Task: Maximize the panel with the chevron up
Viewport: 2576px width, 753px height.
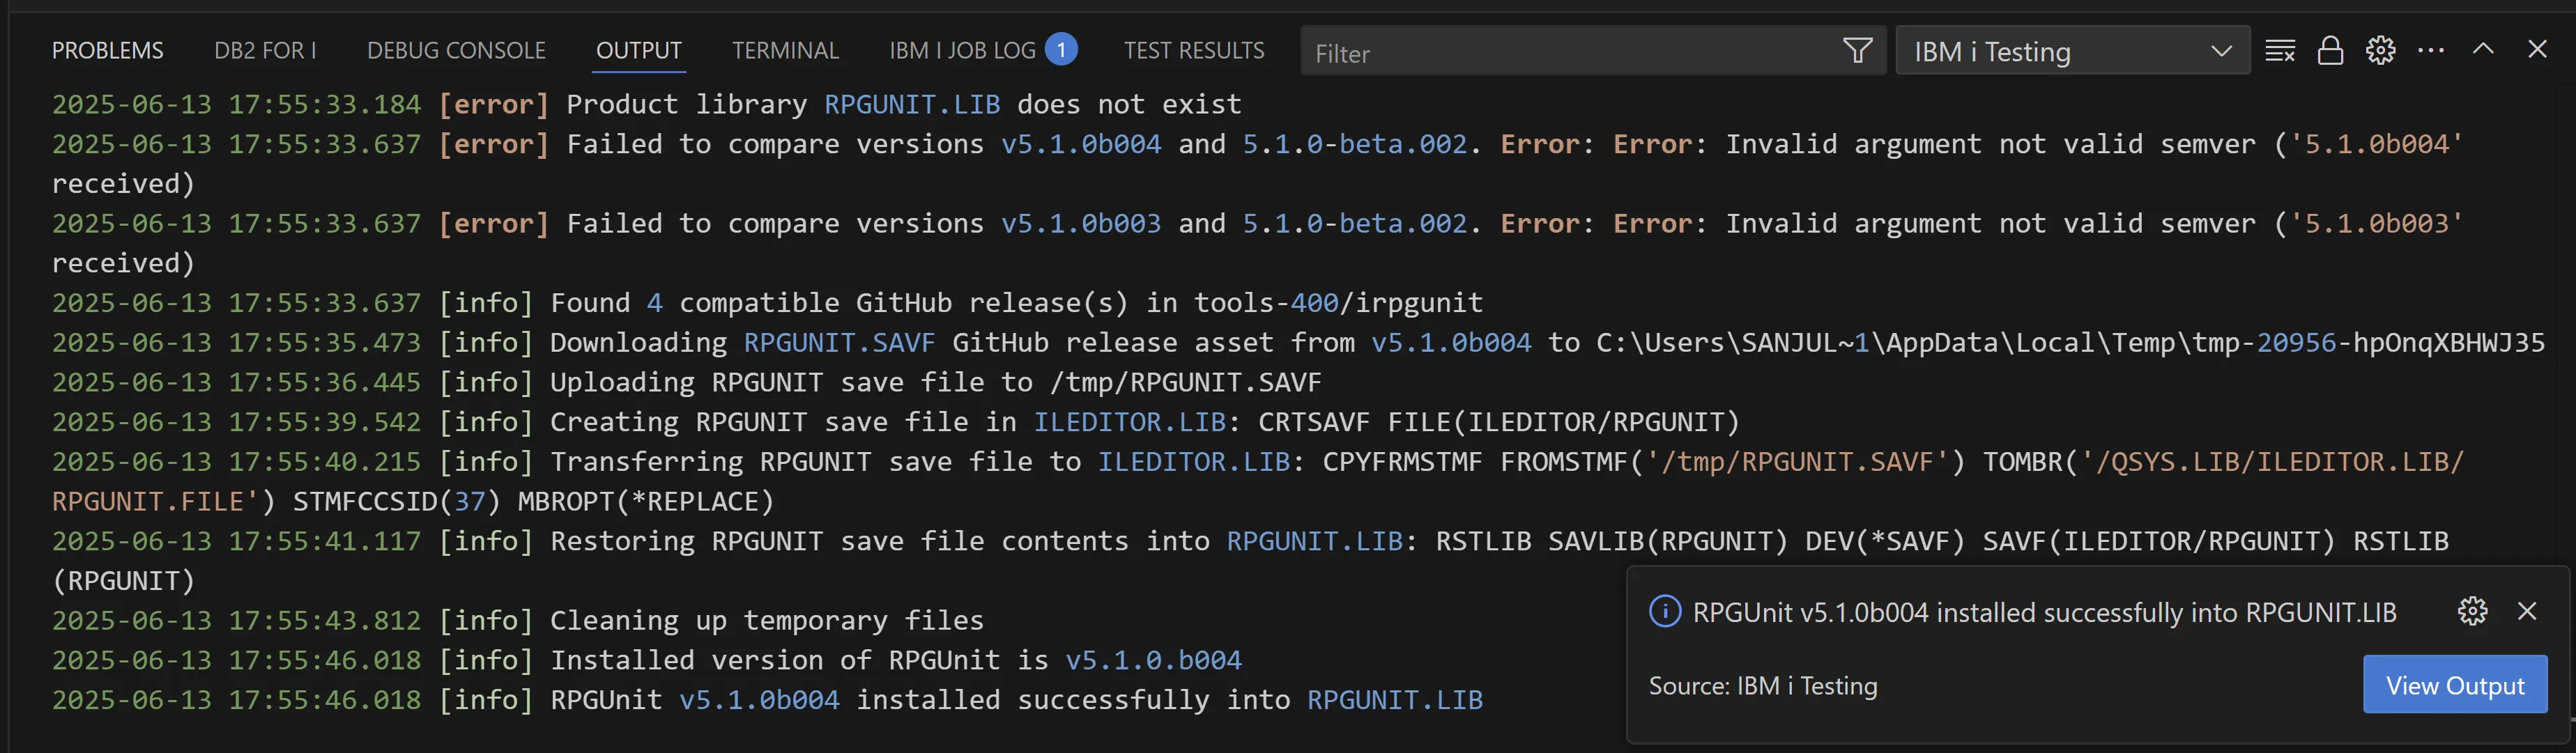Action: click(2483, 50)
